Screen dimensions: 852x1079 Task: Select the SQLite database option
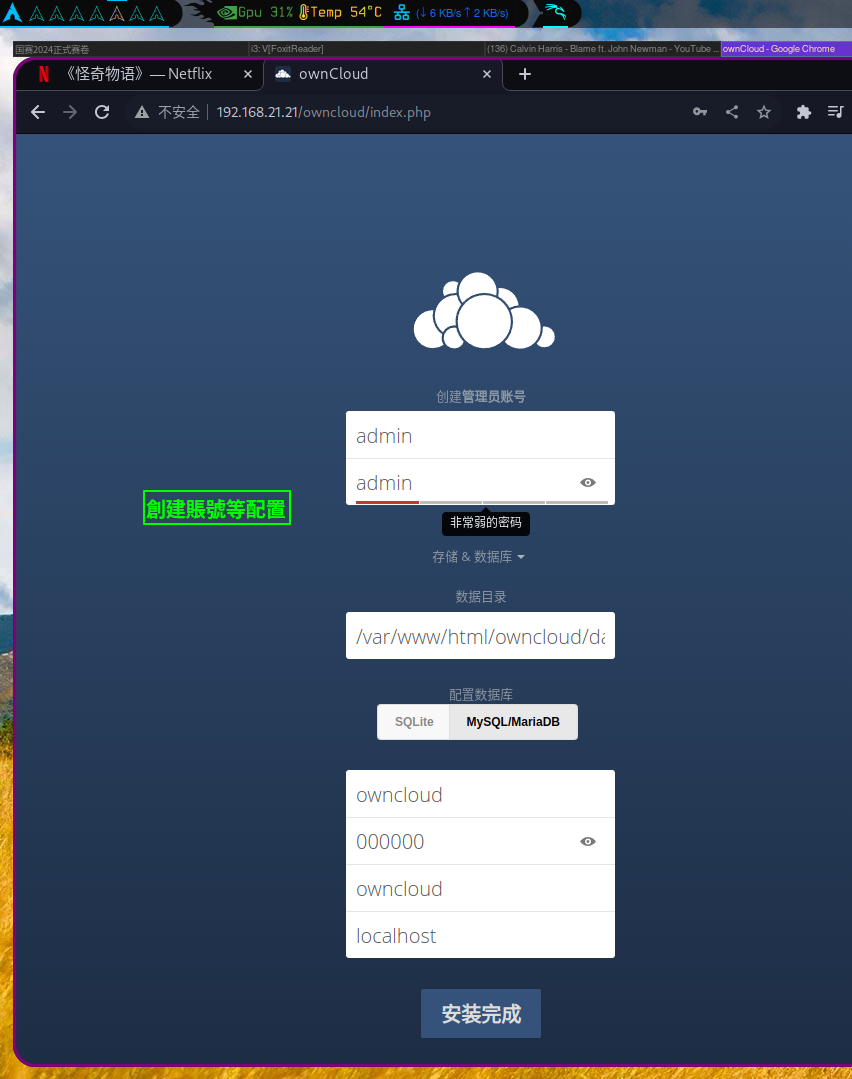[413, 721]
